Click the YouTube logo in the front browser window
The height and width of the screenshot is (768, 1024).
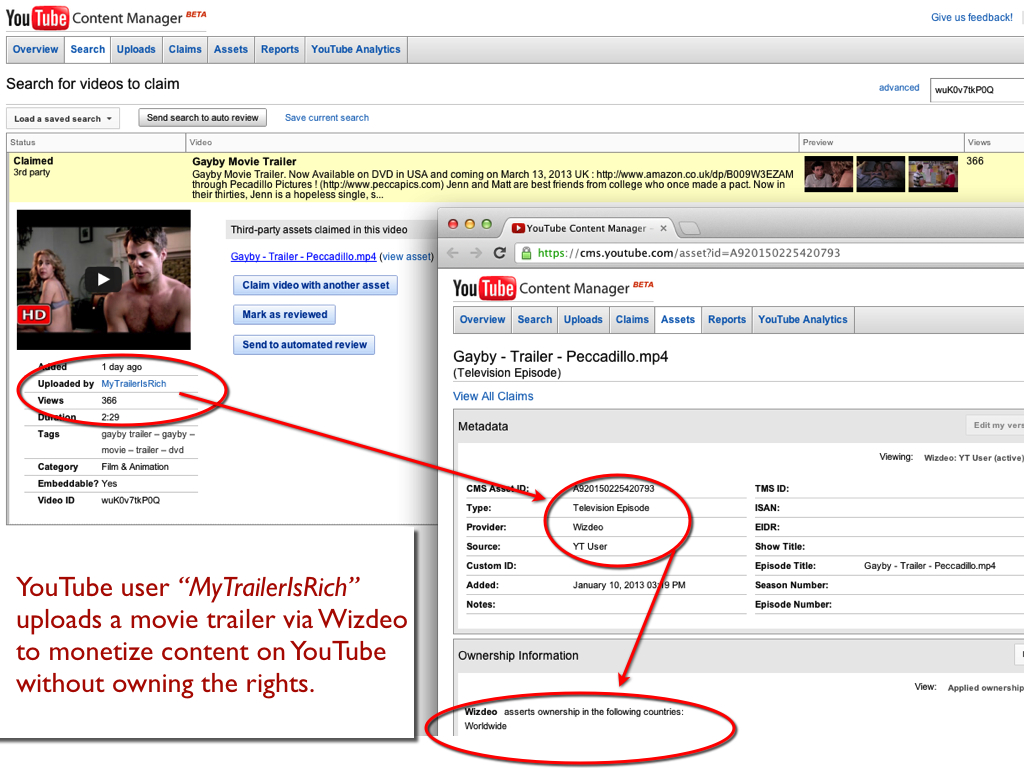click(484, 288)
